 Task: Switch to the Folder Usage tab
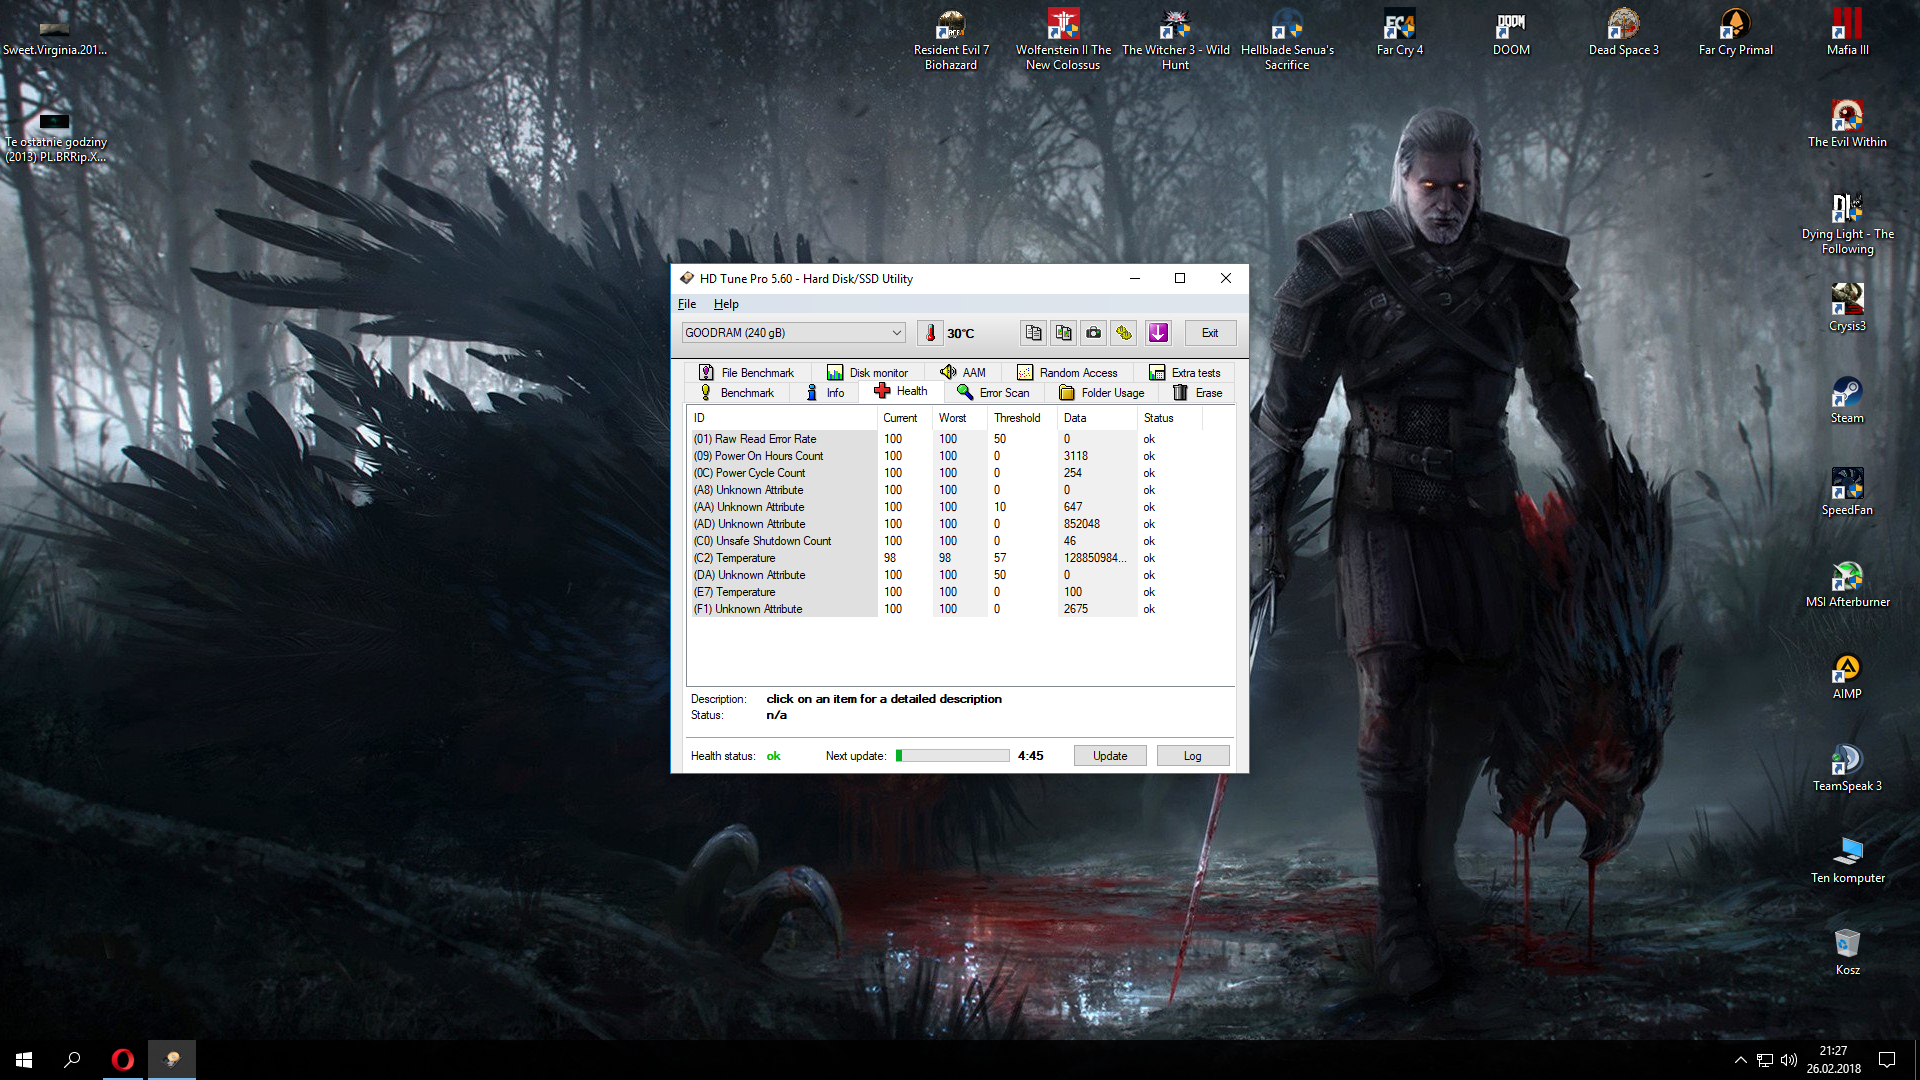point(1101,393)
